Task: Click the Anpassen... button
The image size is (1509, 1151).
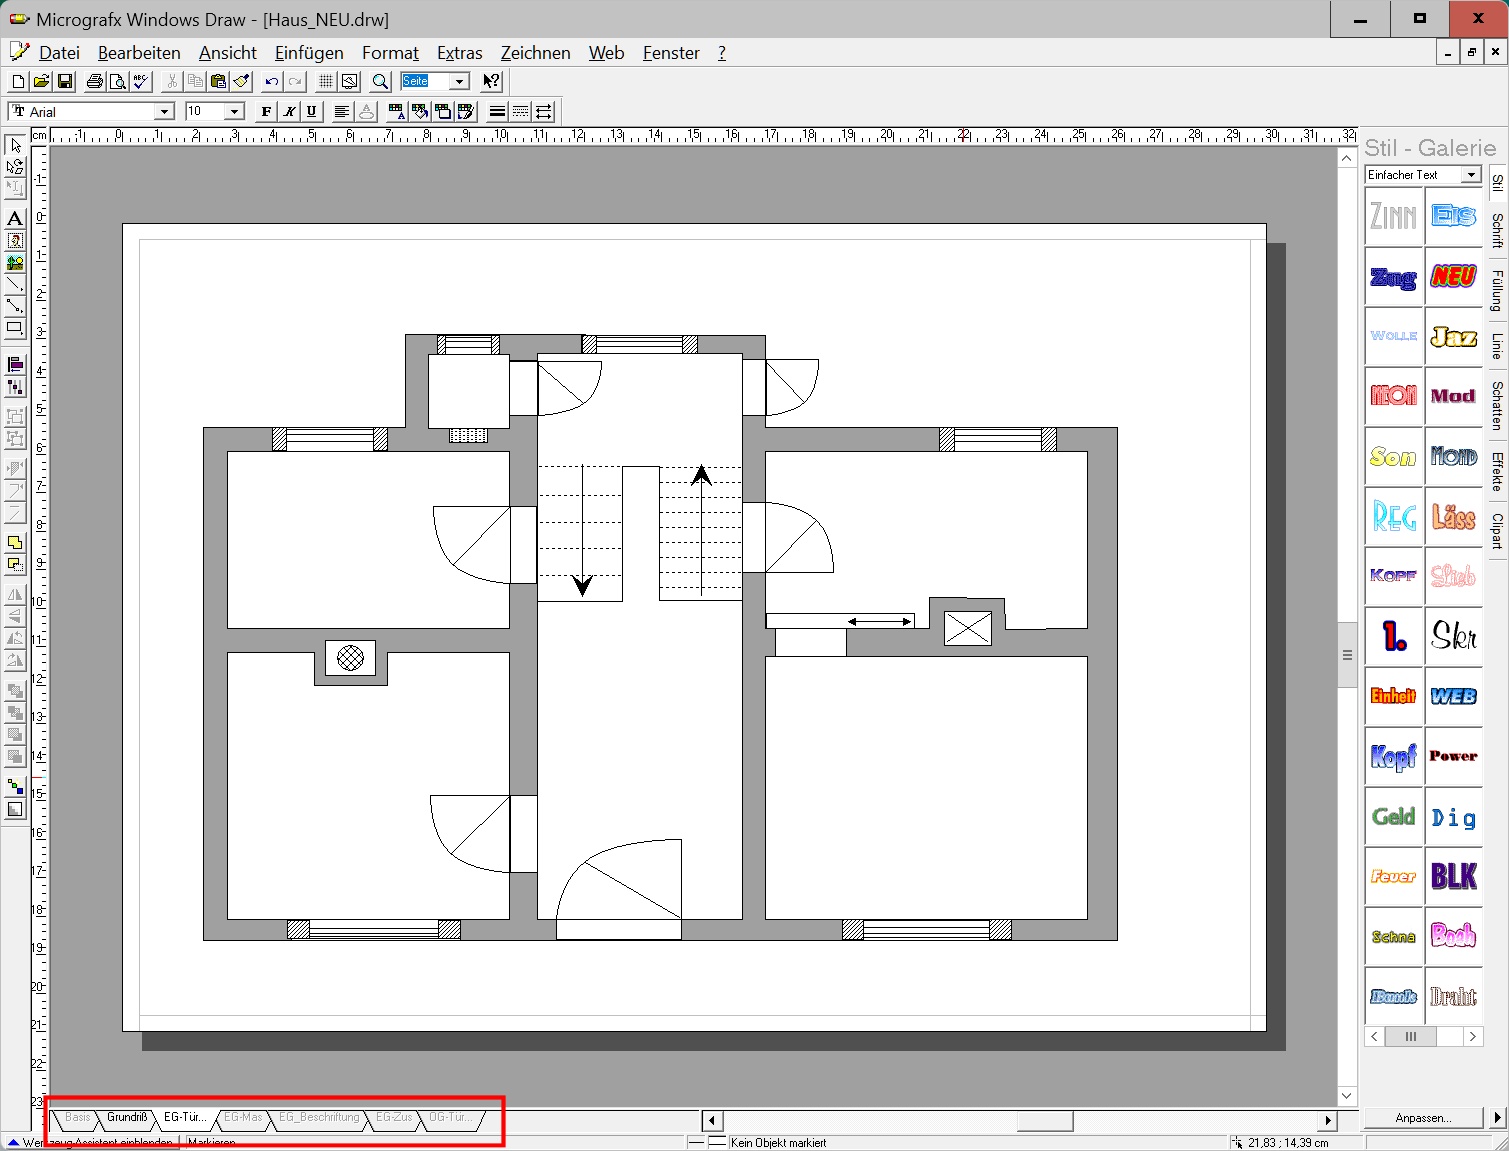Action: [x=1423, y=1118]
